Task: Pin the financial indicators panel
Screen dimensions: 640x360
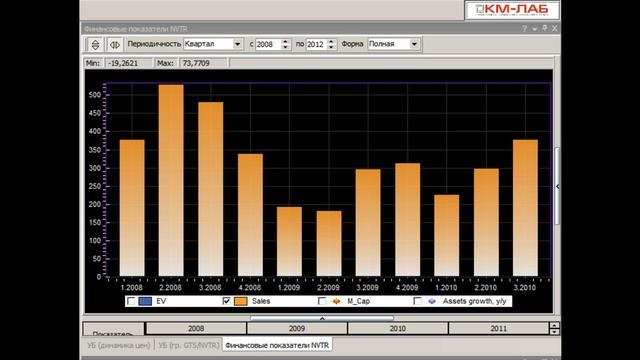Action: [x=544, y=28]
